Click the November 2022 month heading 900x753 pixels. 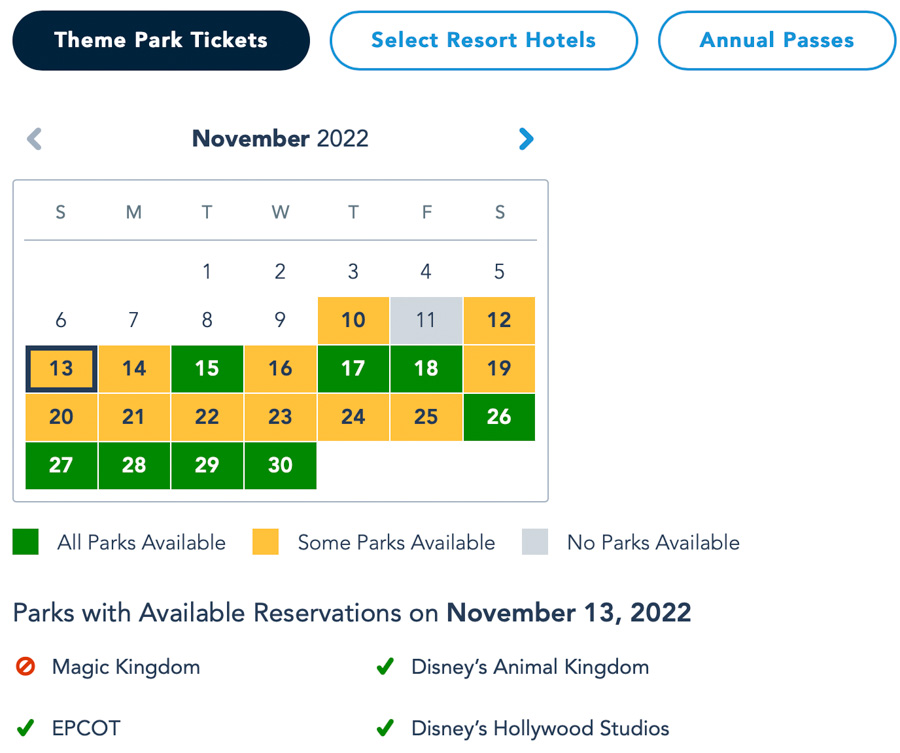pyautogui.click(x=280, y=139)
